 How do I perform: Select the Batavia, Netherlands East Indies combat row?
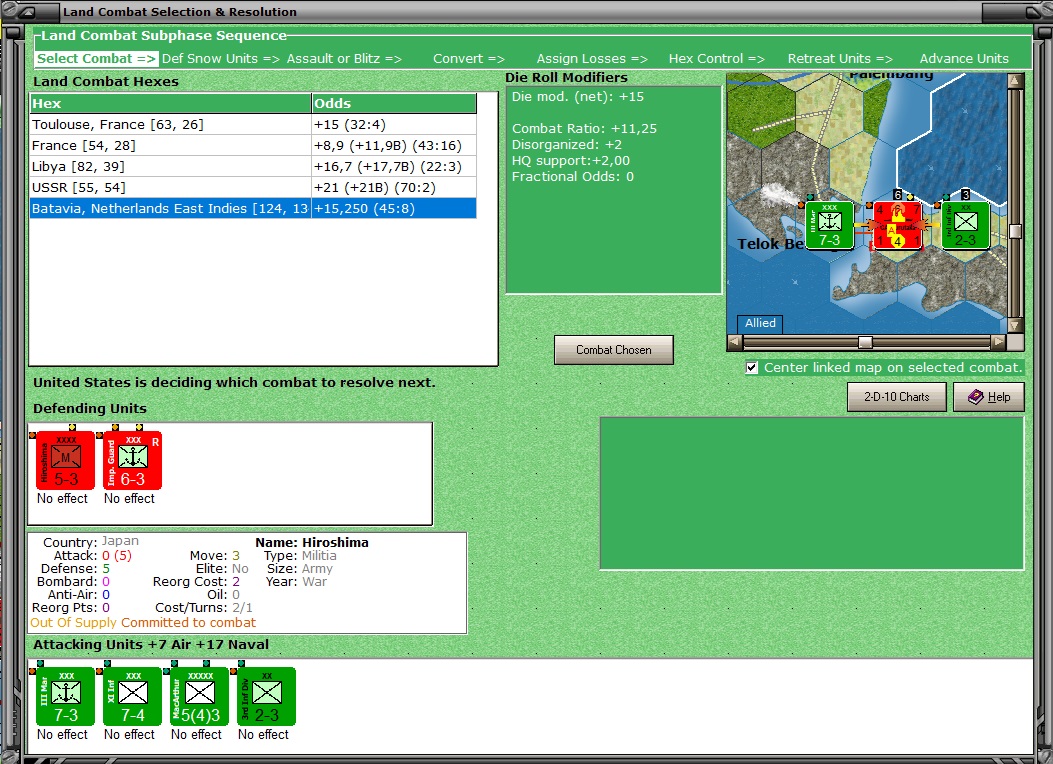[253, 208]
